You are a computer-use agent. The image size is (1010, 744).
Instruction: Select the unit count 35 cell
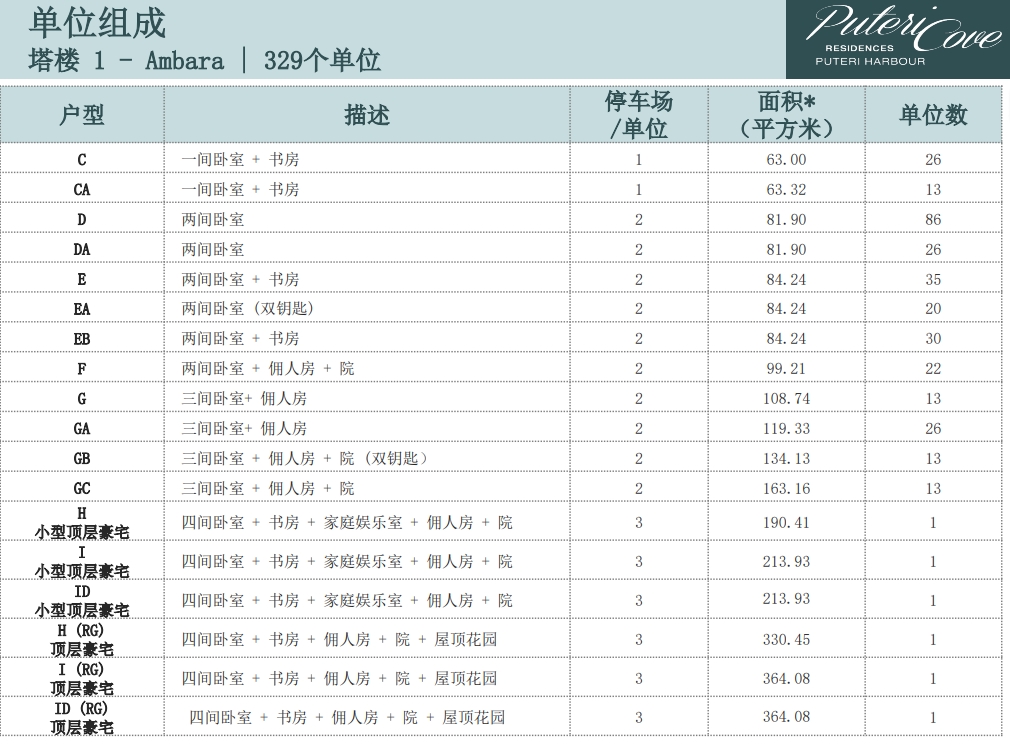933,279
